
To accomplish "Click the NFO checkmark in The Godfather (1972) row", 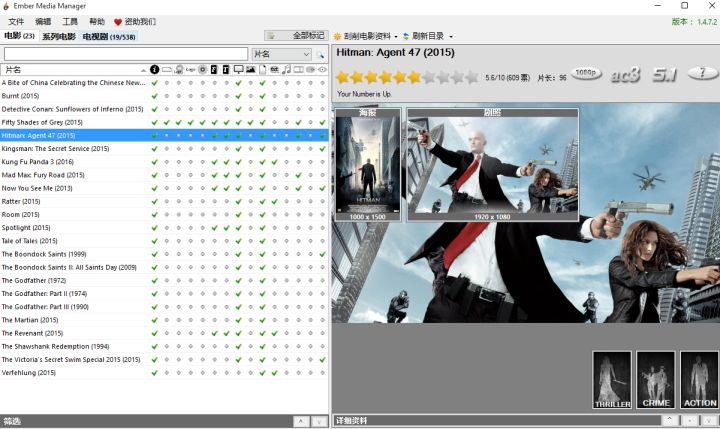I will [x=155, y=281].
